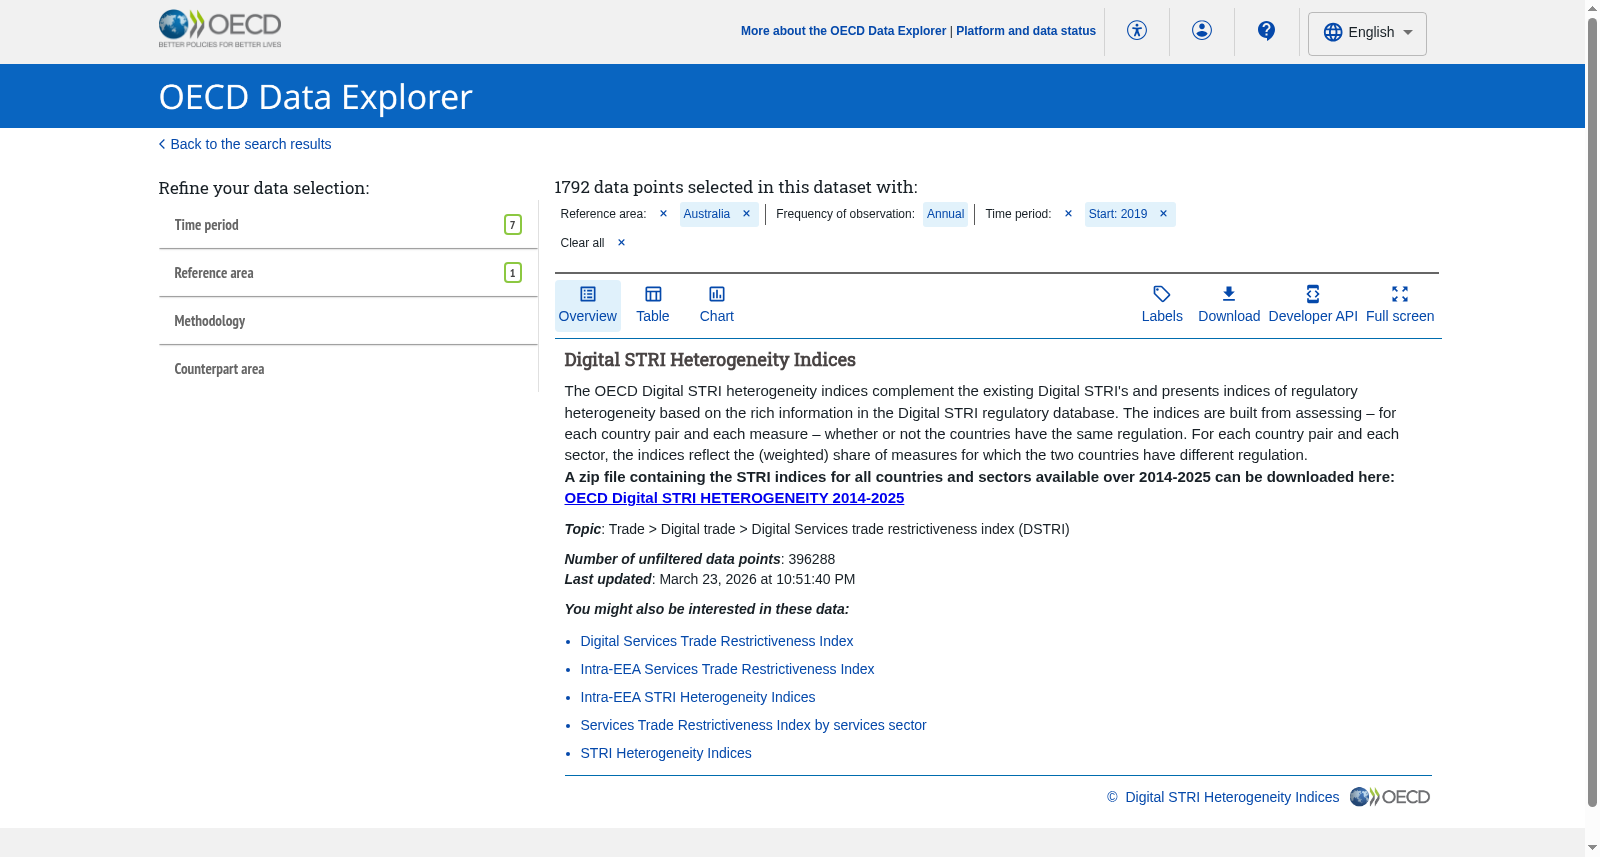Expand the Time period filter

coord(348,225)
